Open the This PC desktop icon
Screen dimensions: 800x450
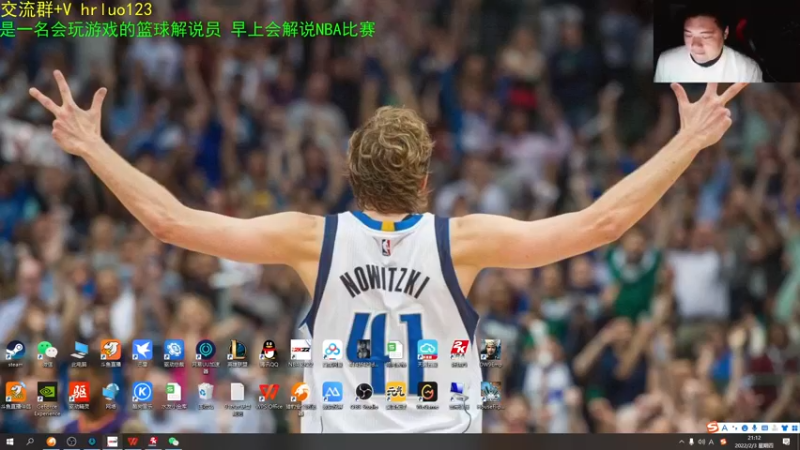pos(79,353)
